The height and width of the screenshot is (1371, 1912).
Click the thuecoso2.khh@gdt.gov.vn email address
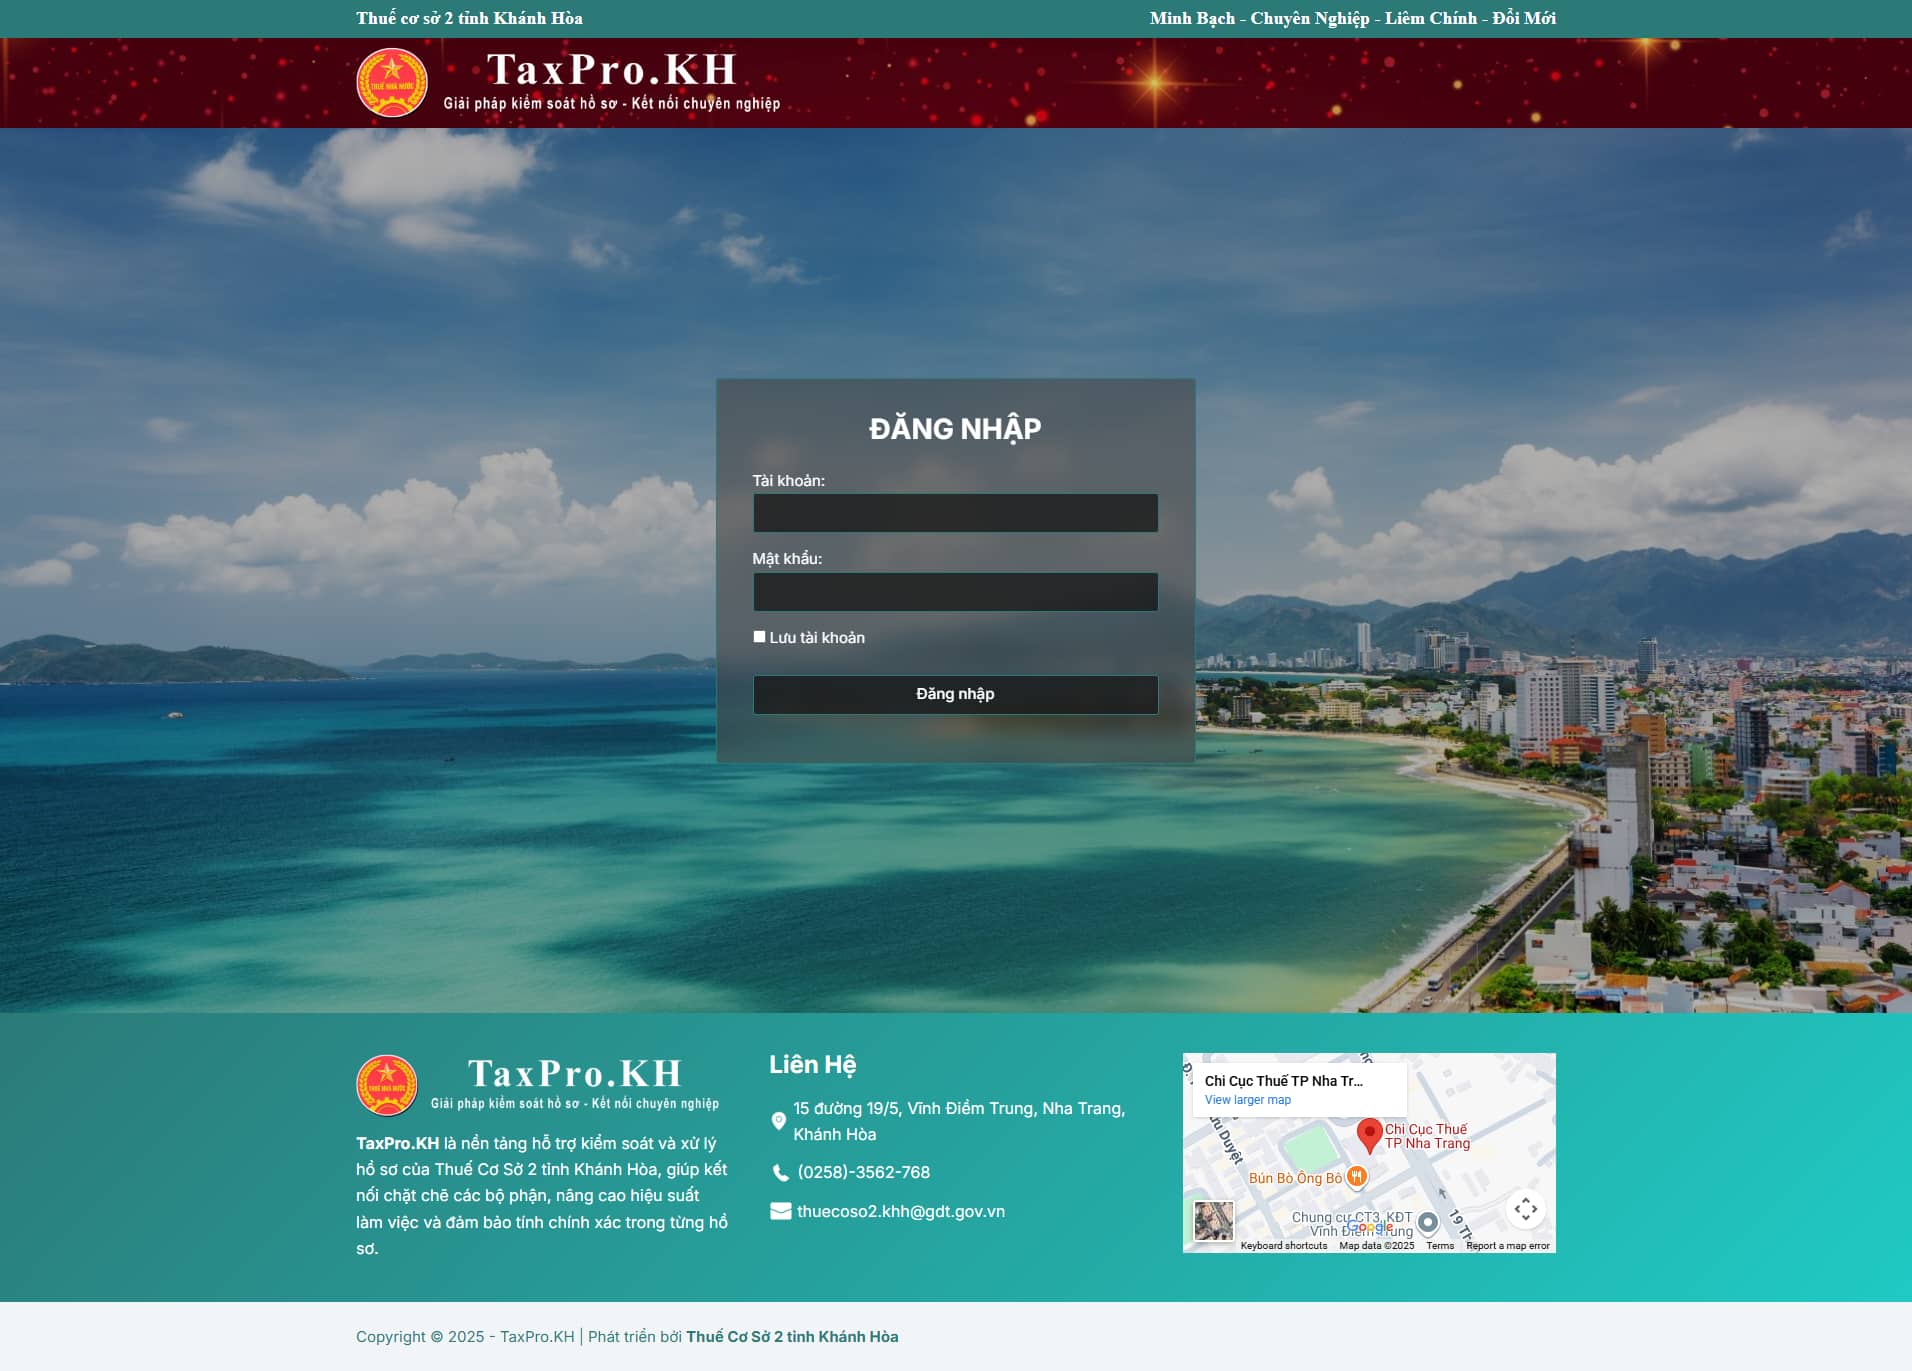(900, 1211)
